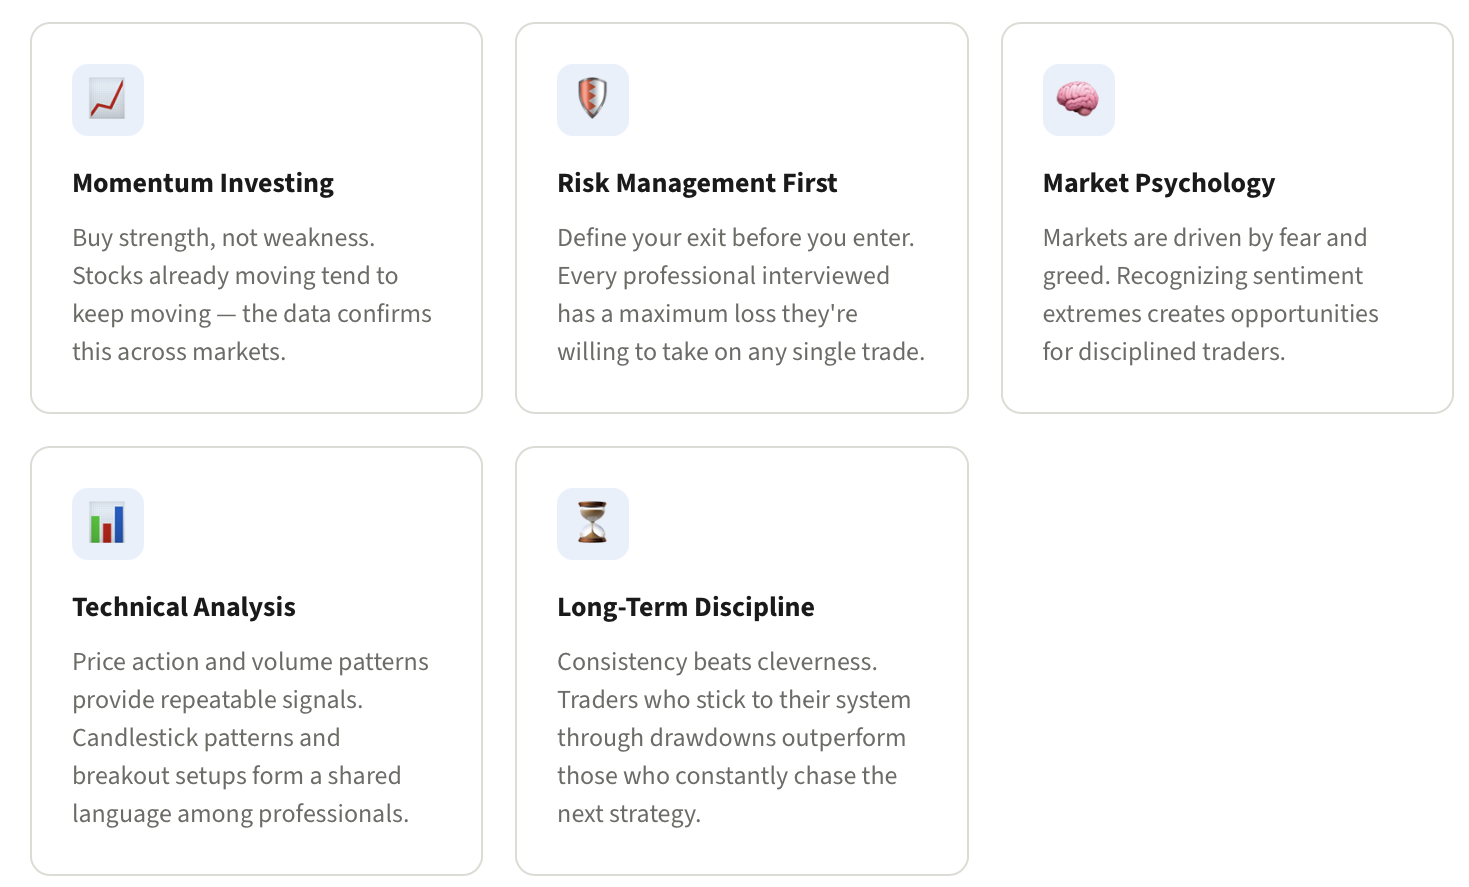
Task: Click the red chart-trend icon for Momentum Investing
Action: click(x=108, y=100)
